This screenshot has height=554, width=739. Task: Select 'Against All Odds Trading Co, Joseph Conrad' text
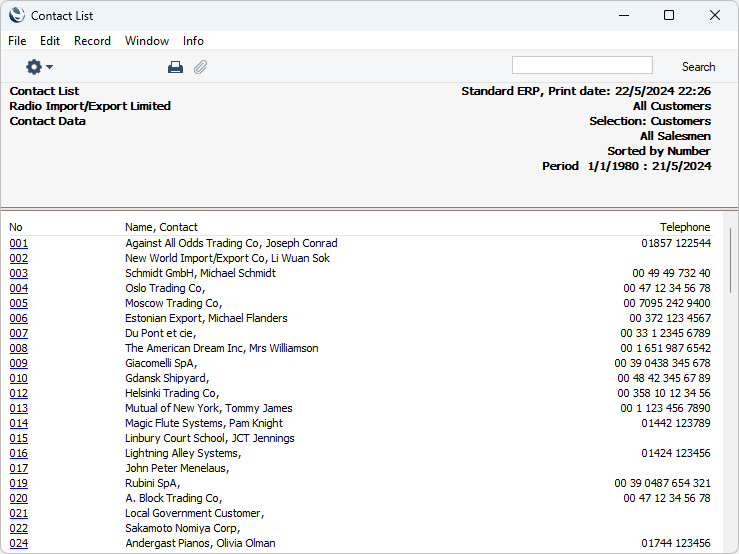231,243
